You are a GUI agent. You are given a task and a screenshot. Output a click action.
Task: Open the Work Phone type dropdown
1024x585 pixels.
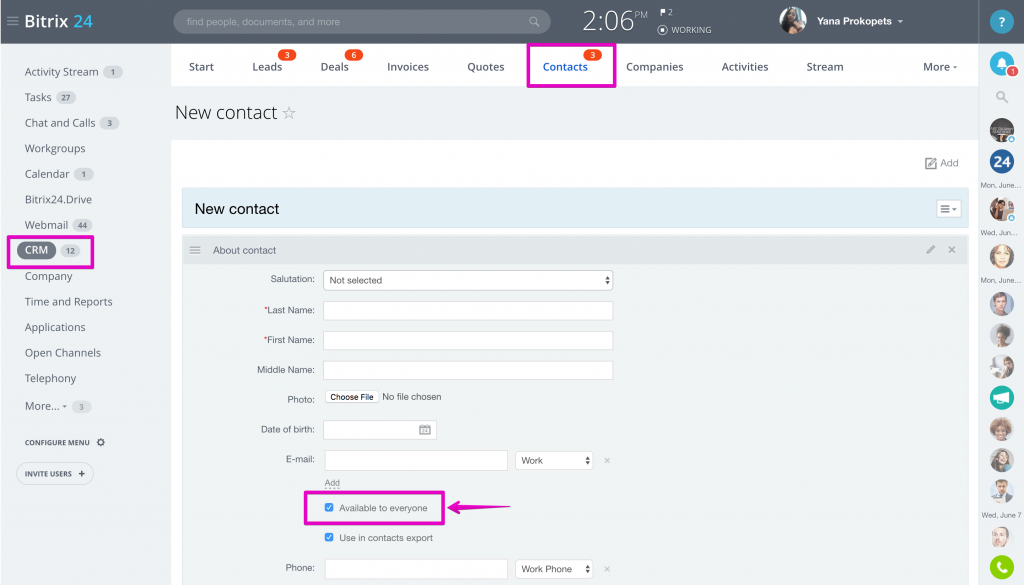(x=554, y=569)
